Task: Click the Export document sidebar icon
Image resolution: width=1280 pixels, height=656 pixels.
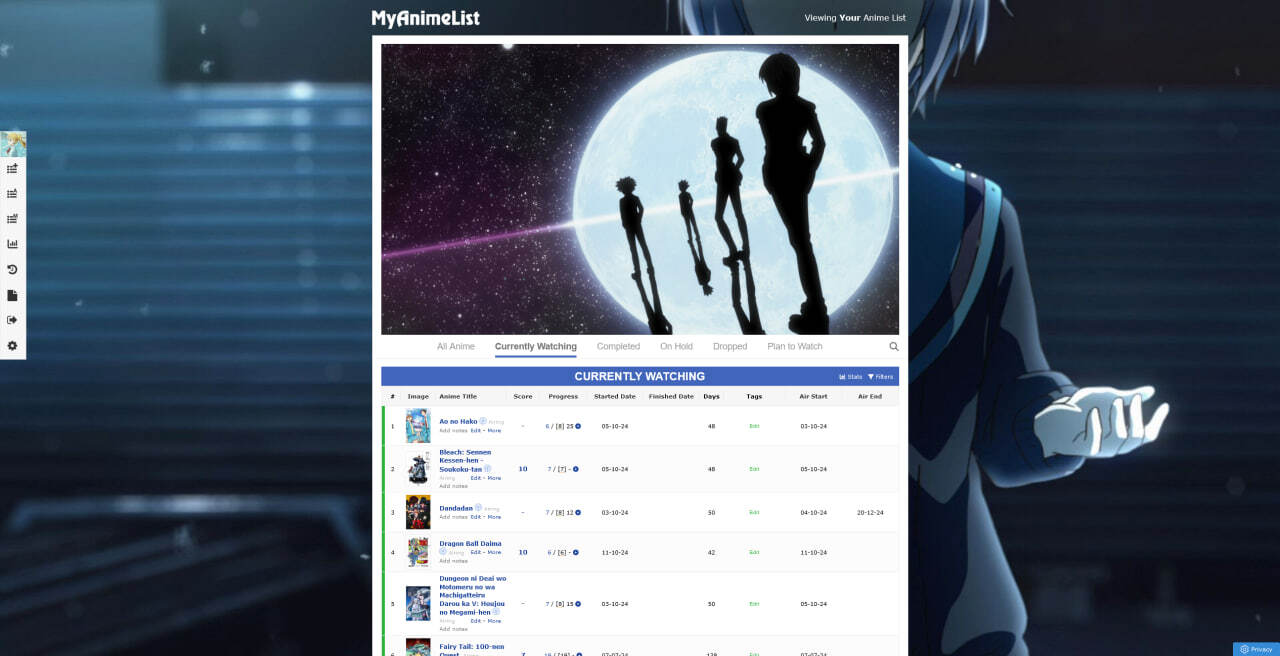Action: [13, 295]
